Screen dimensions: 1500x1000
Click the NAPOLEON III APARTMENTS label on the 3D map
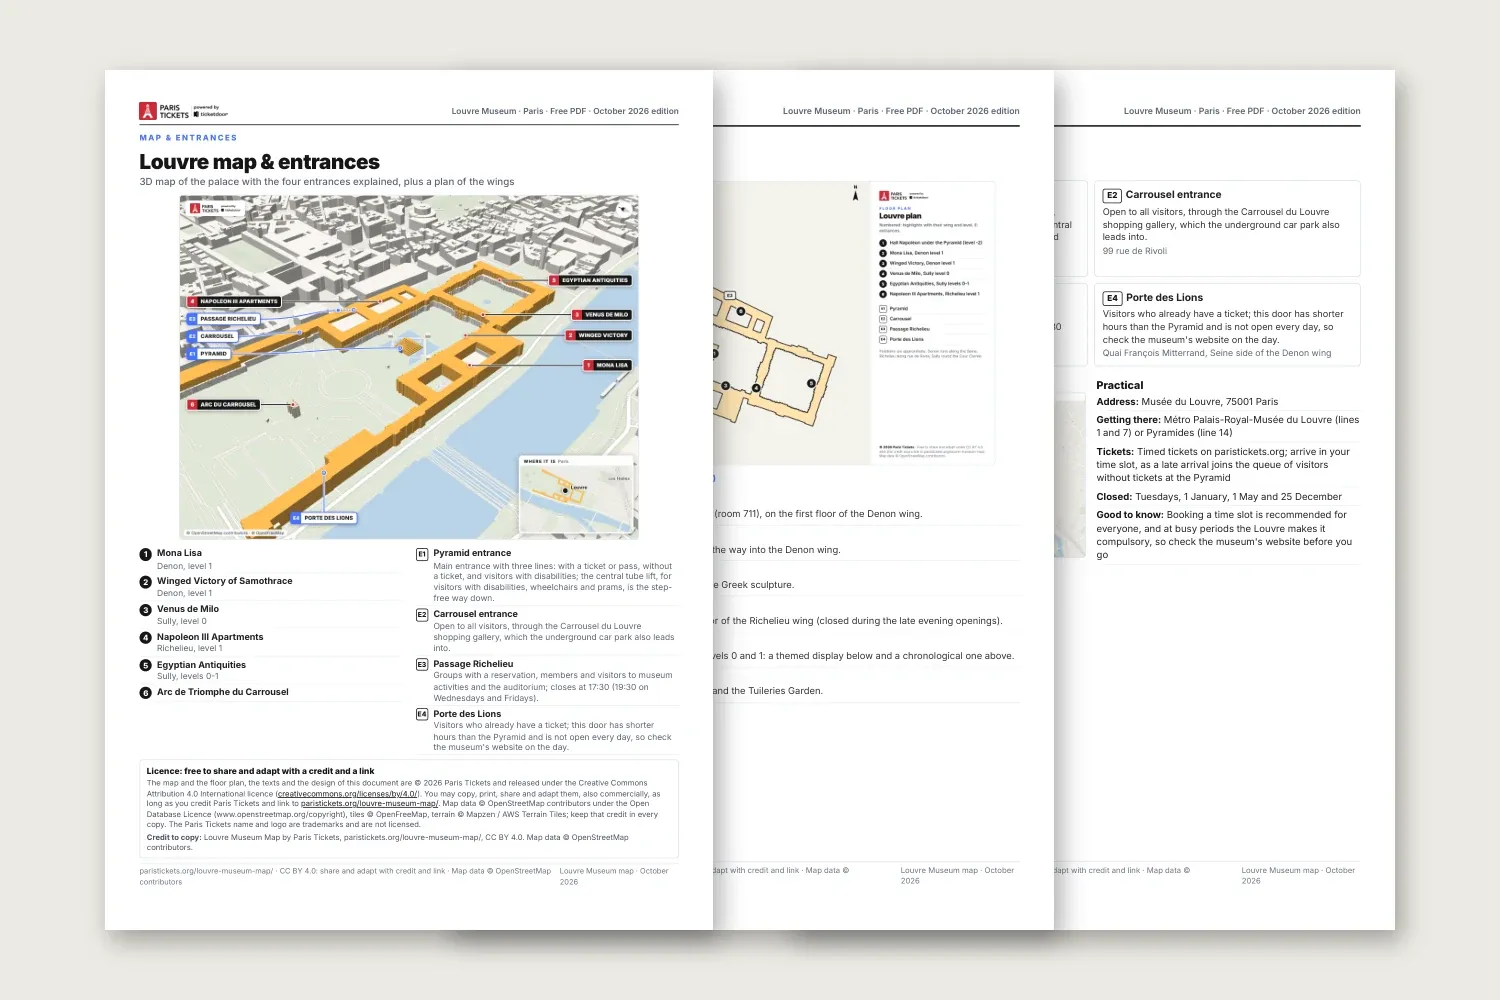(234, 302)
